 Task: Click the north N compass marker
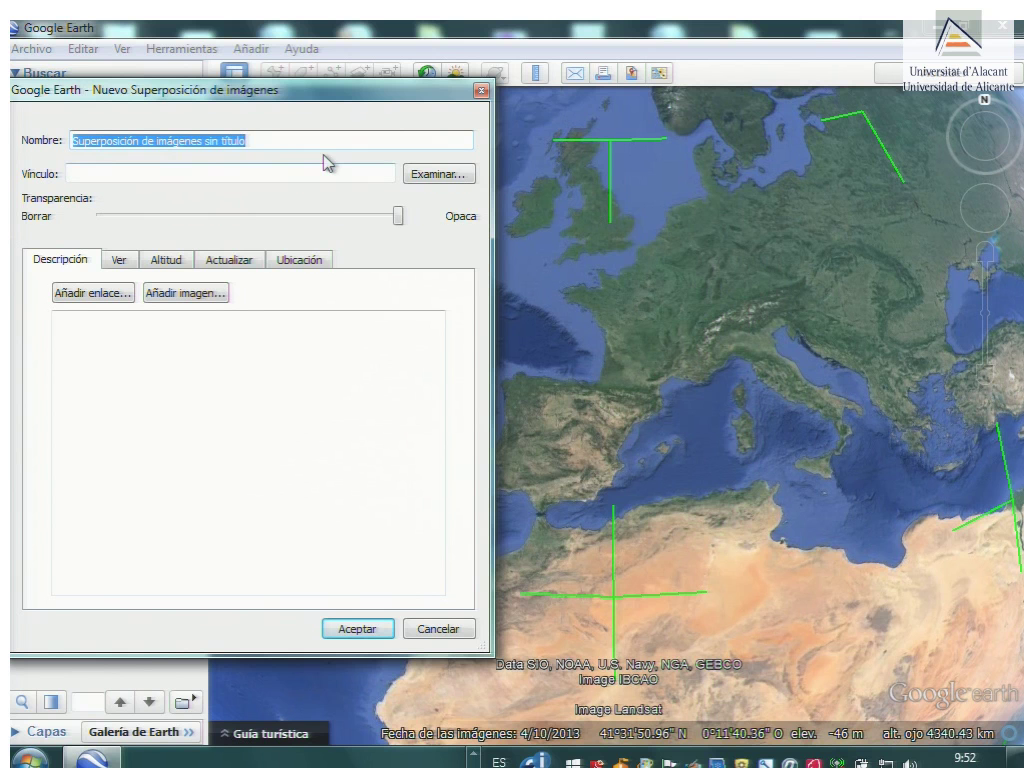click(x=984, y=99)
